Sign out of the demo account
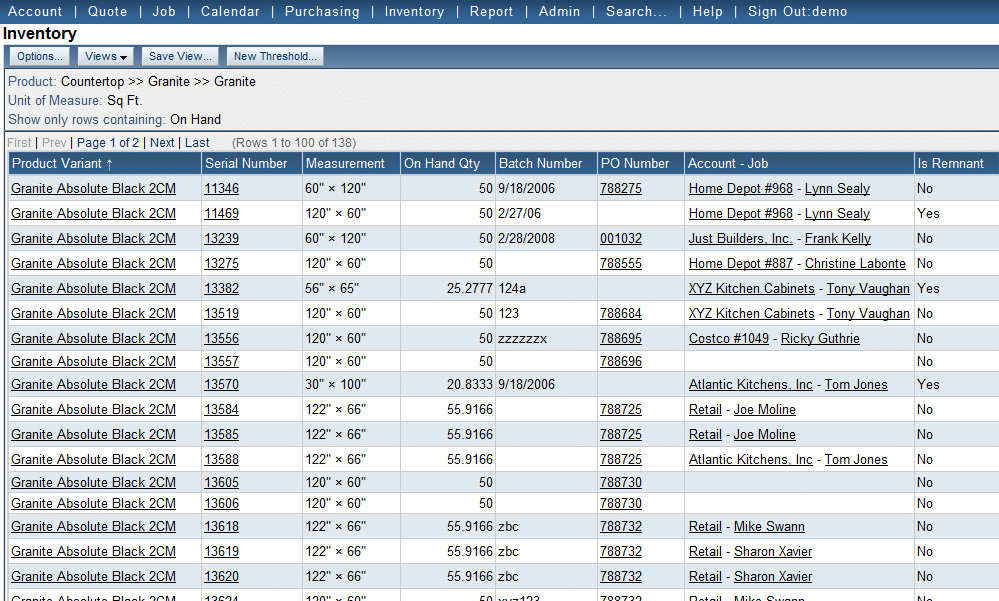Viewport: 999px width, 601px height. [x=797, y=12]
